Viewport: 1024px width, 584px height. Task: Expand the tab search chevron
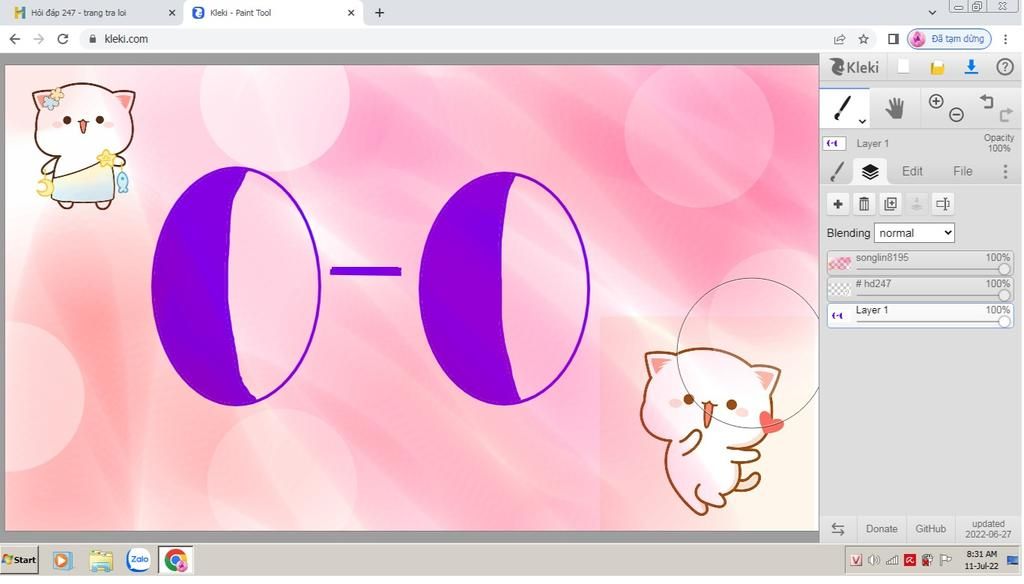click(932, 12)
